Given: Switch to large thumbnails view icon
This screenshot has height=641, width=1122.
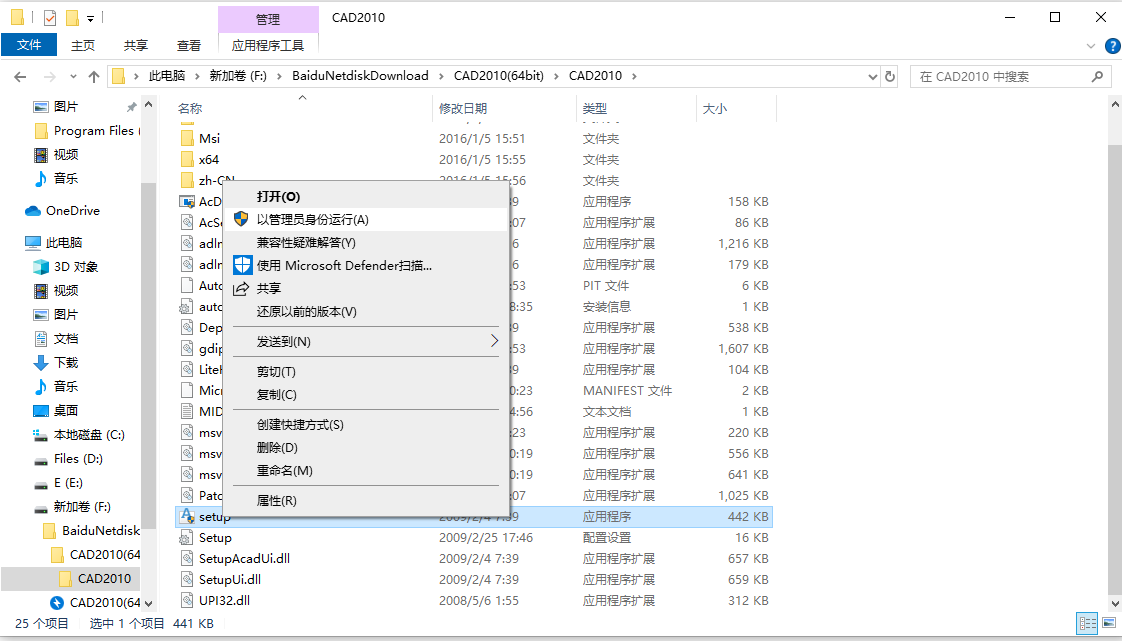Looking at the screenshot, I should (x=1108, y=624).
